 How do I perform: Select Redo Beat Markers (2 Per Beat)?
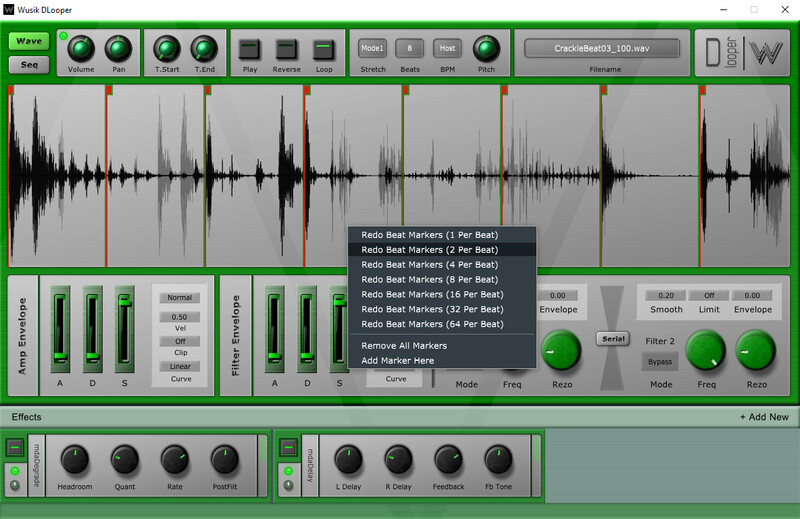pos(442,250)
